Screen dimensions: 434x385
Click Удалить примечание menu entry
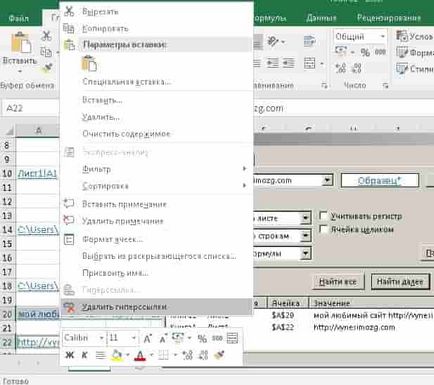123,221
